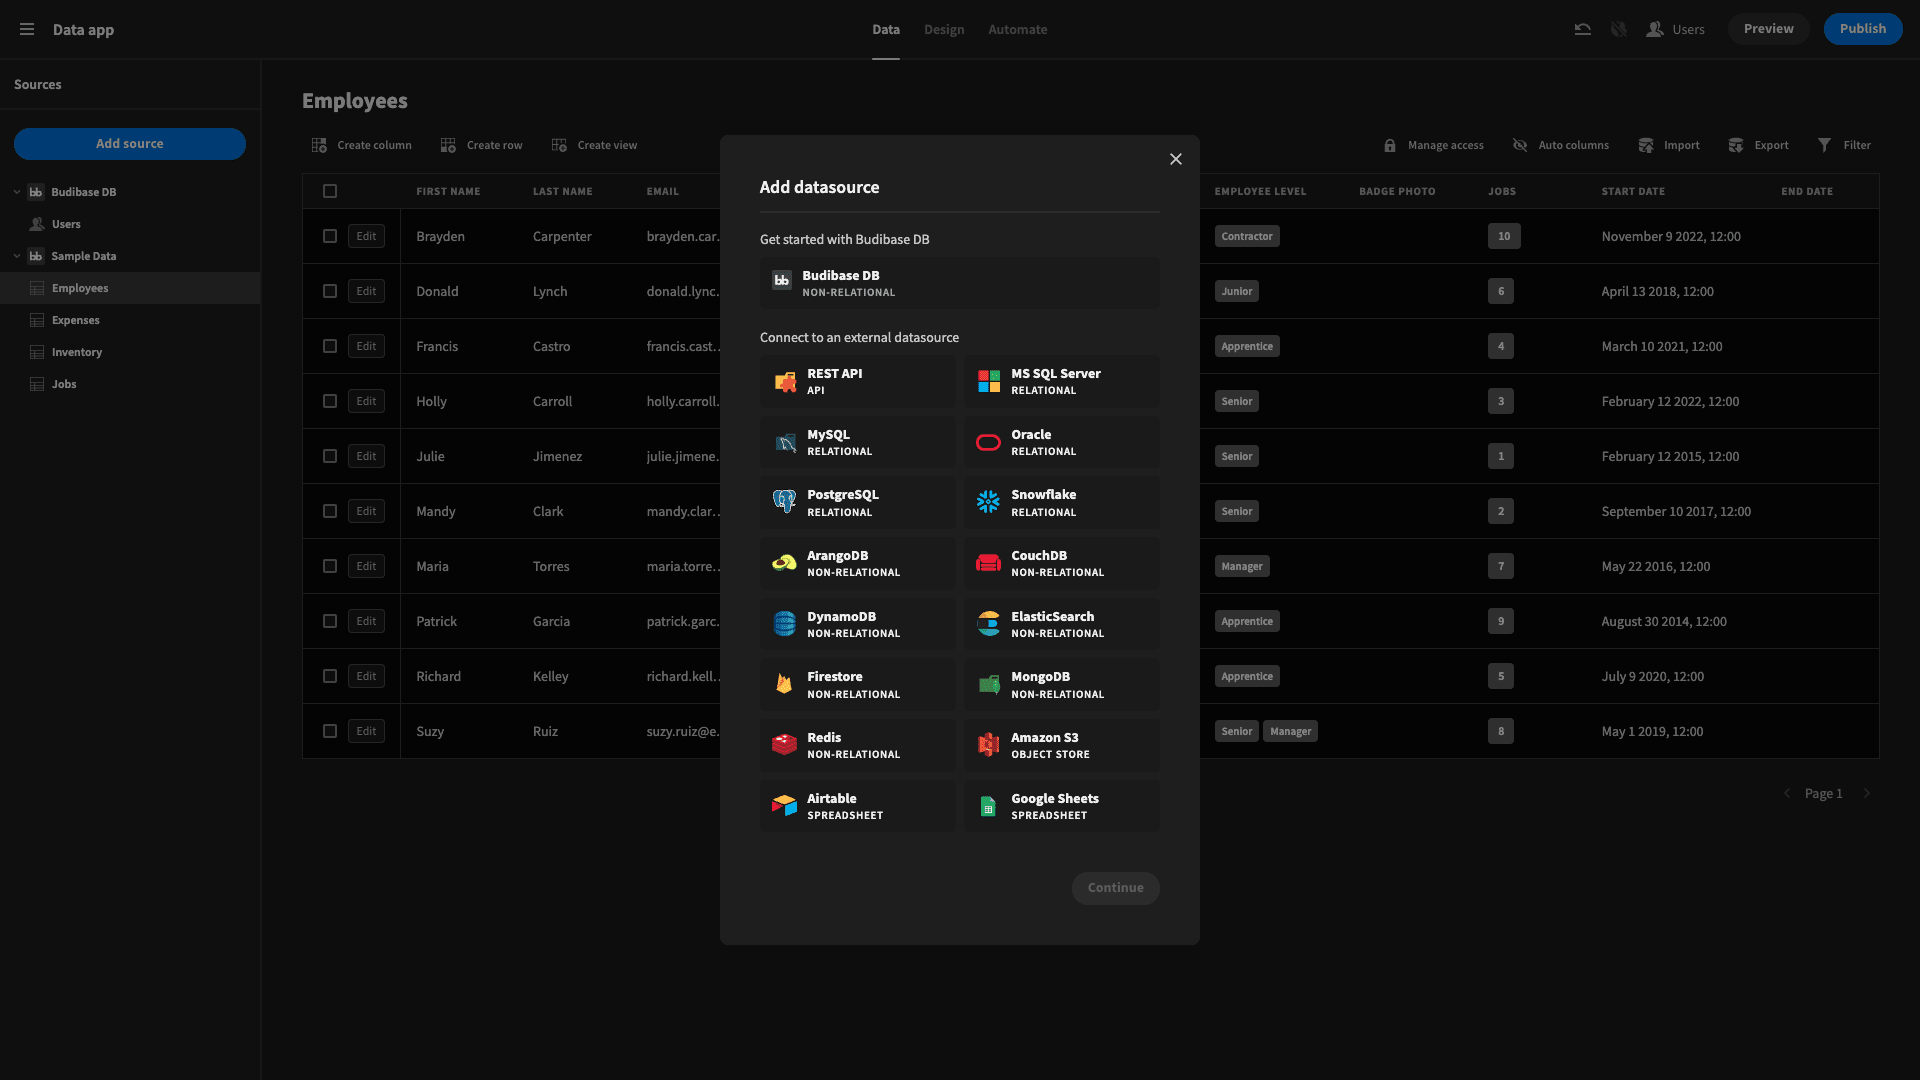Select the Airtable logo
This screenshot has height=1080, width=1920.
coord(785,806)
